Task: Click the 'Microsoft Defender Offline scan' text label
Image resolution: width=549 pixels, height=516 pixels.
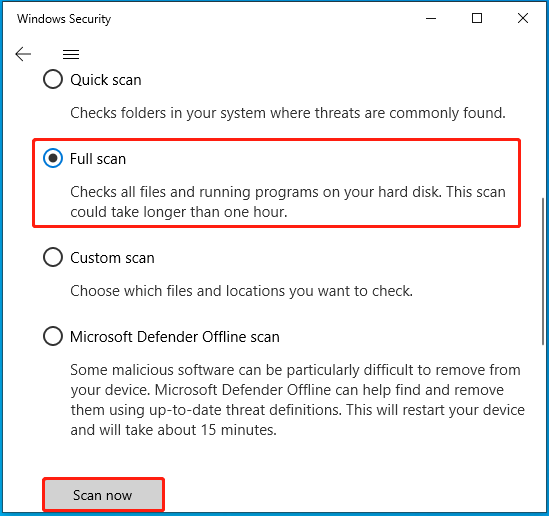Action: click(x=175, y=337)
